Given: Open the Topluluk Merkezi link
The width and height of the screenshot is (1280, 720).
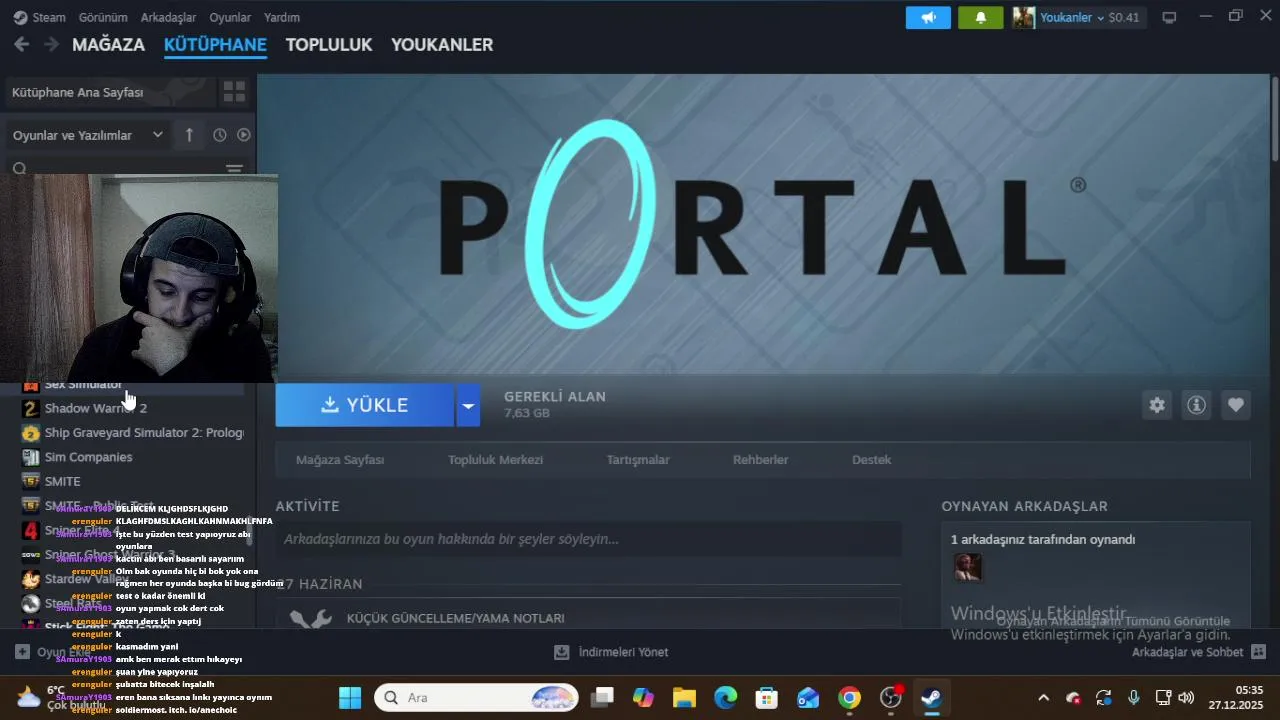Looking at the screenshot, I should click(495, 460).
